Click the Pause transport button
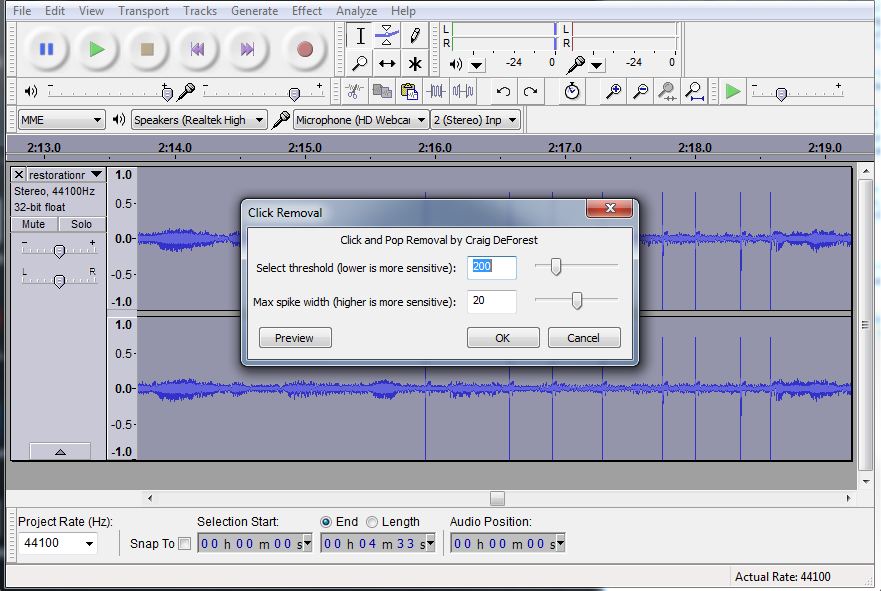881x591 pixels. coord(47,49)
